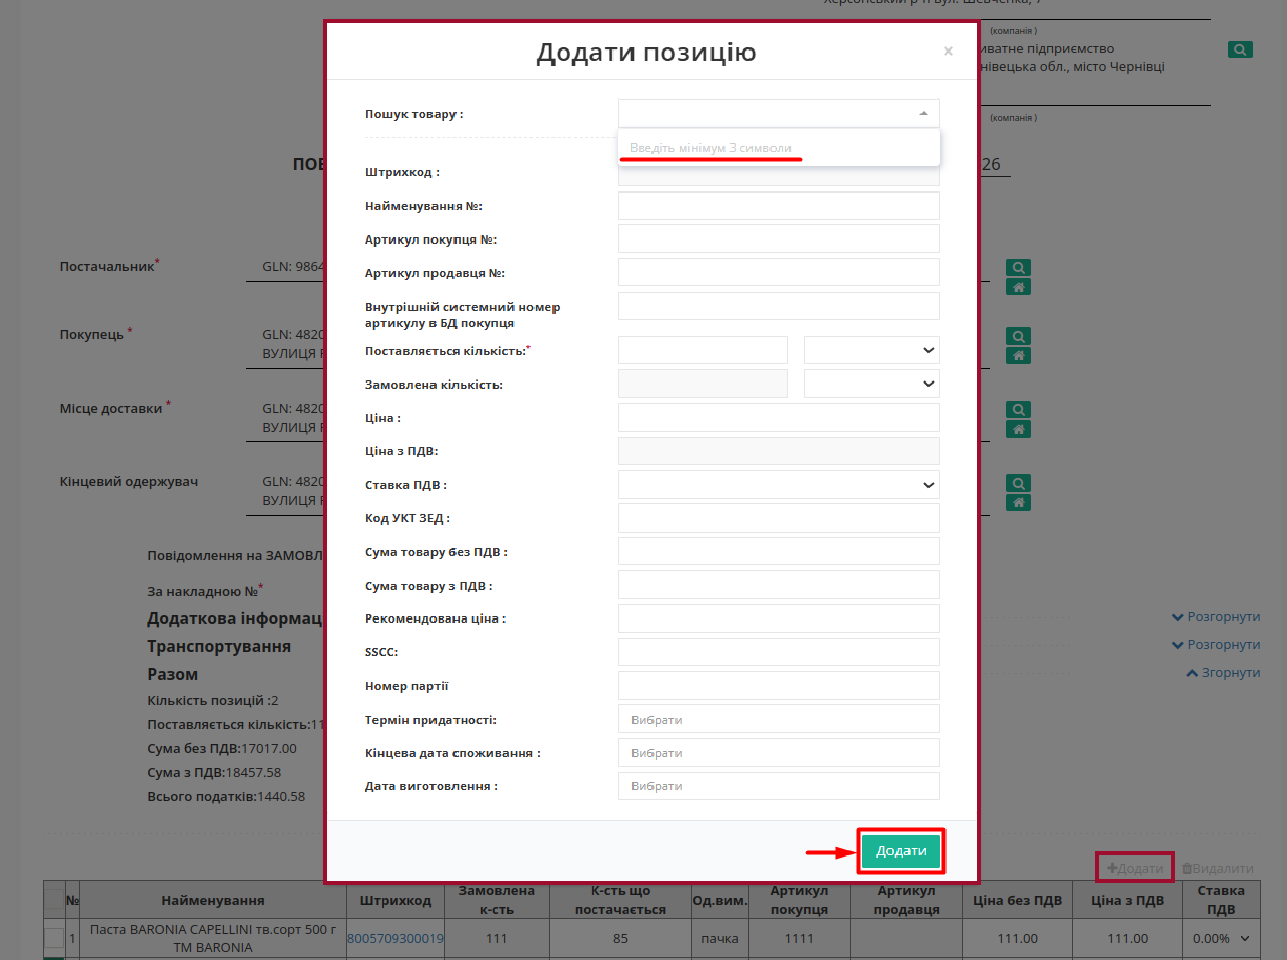Click the Видалити button above the table

(x=1217, y=868)
